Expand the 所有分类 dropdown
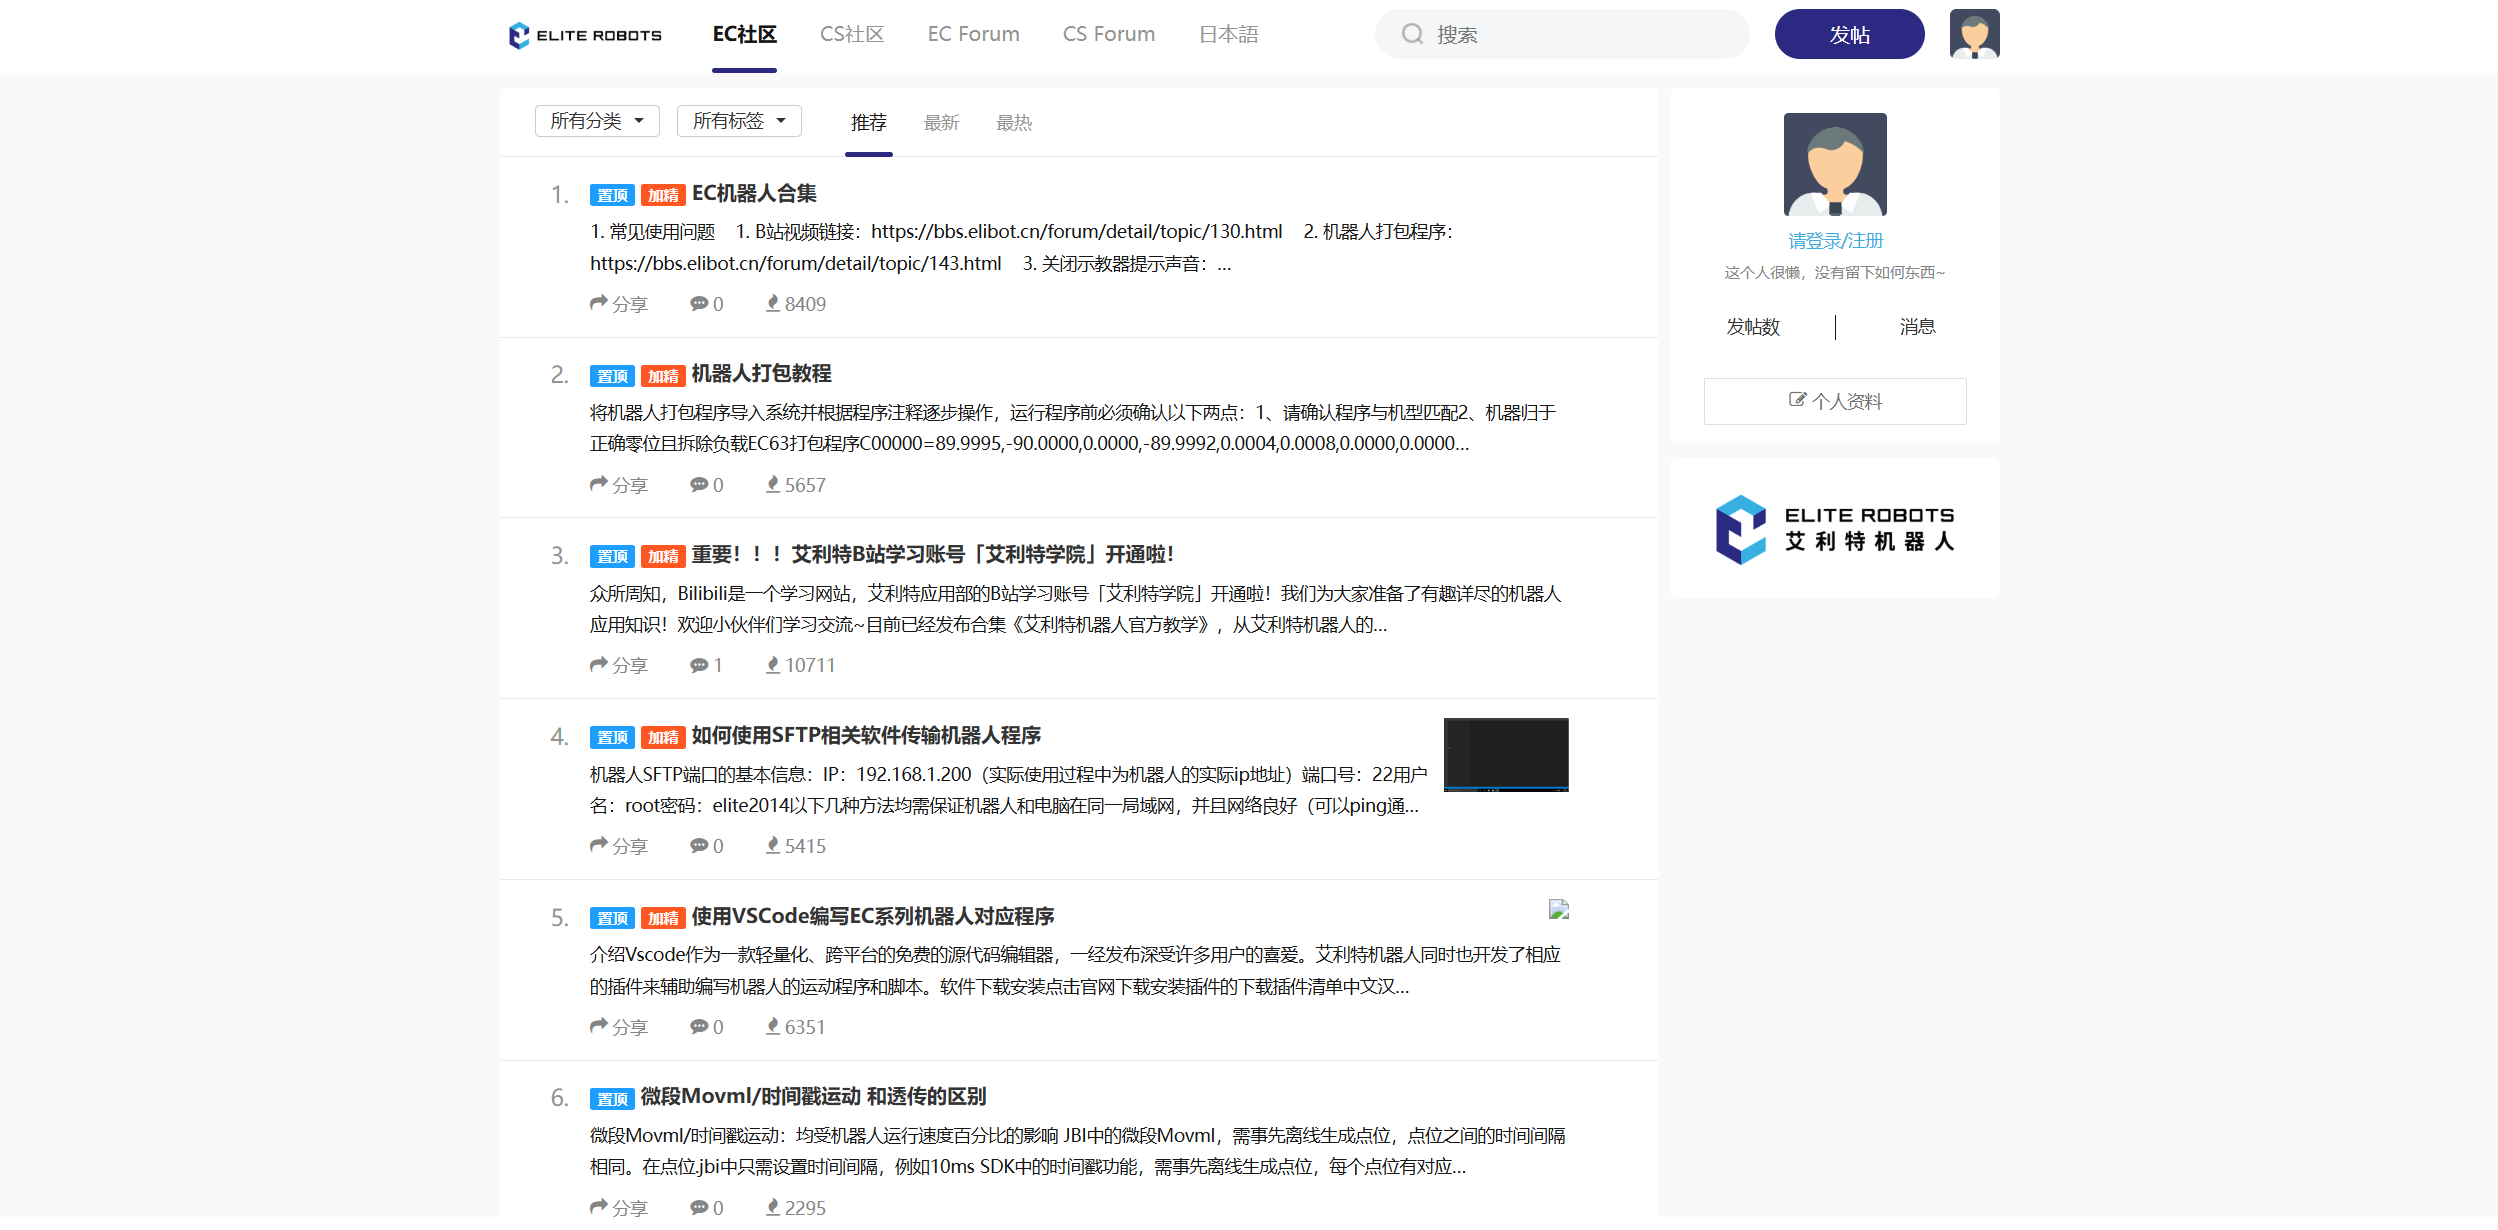Viewport: 2498px width, 1230px height. tap(597, 121)
